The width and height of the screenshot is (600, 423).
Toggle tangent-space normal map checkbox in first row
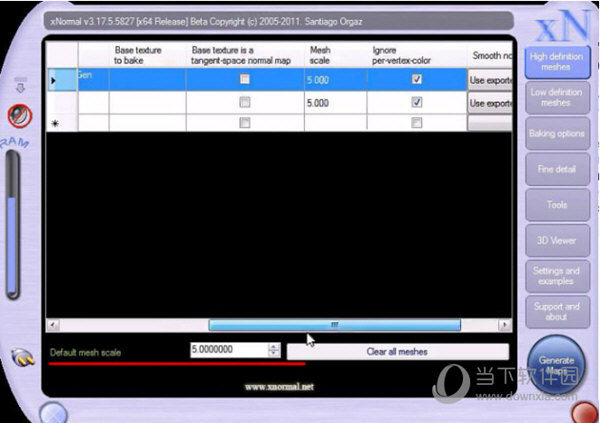245,79
